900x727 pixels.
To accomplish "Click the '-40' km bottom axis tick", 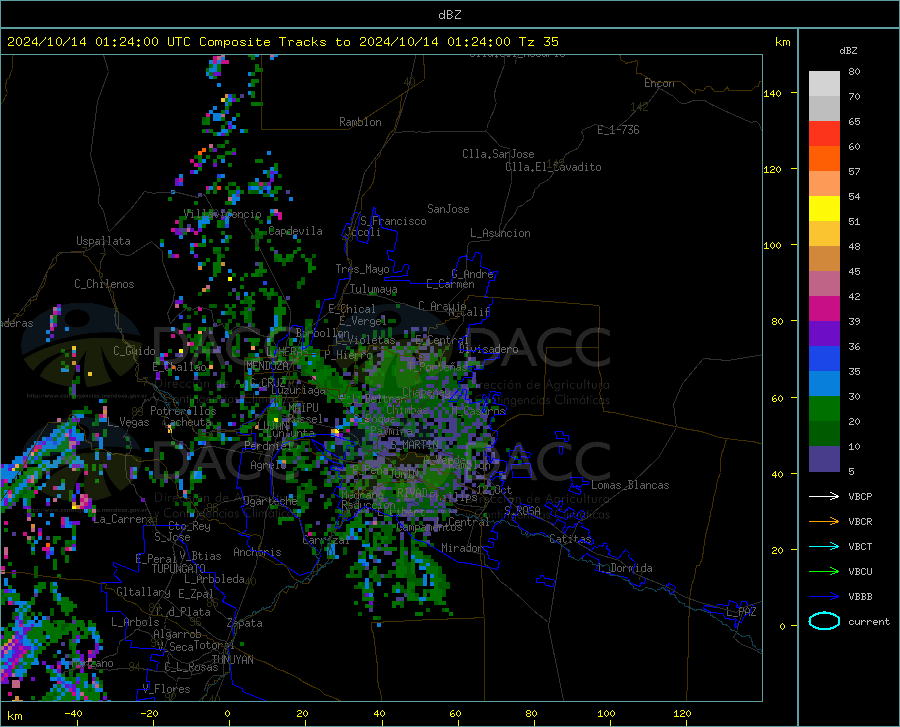I will [73, 713].
